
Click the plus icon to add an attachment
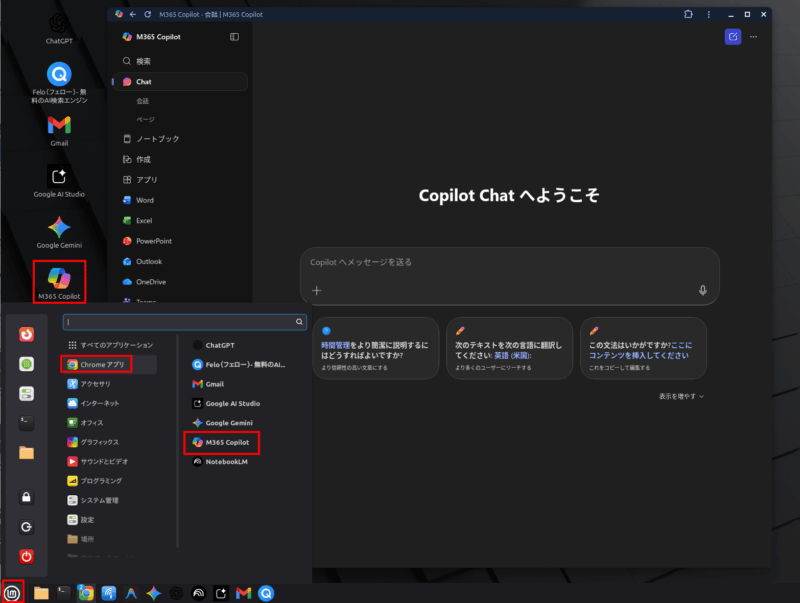point(317,290)
